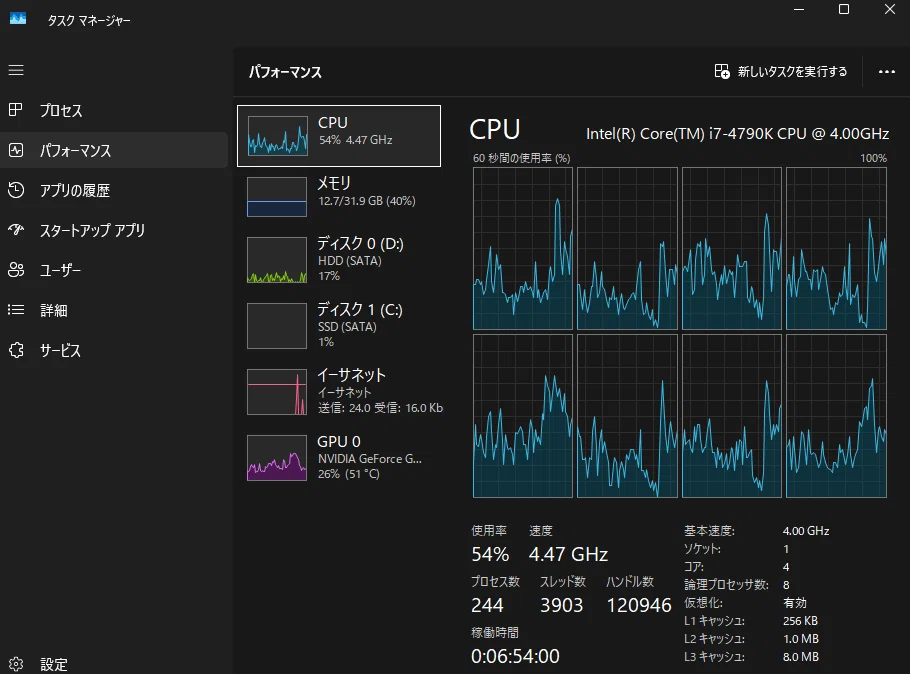Click 新しいタスクを実行する button
Screen dimensions: 910x674
pos(781,71)
